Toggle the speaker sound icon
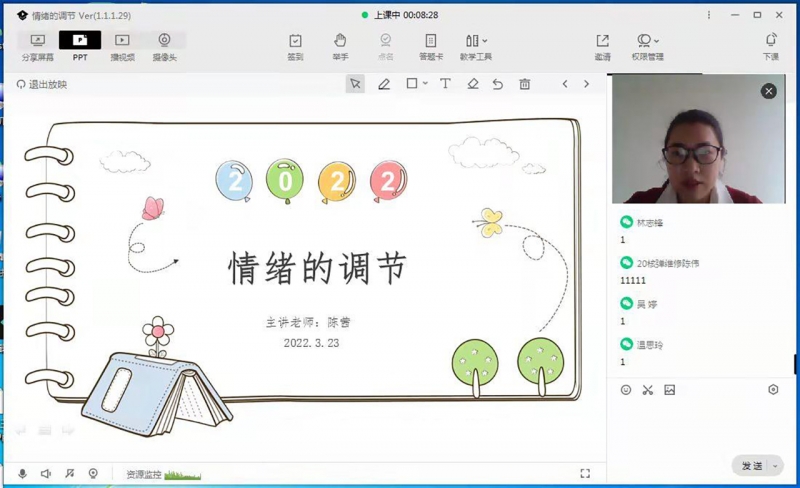This screenshot has height=488, width=800. pyautogui.click(x=46, y=474)
